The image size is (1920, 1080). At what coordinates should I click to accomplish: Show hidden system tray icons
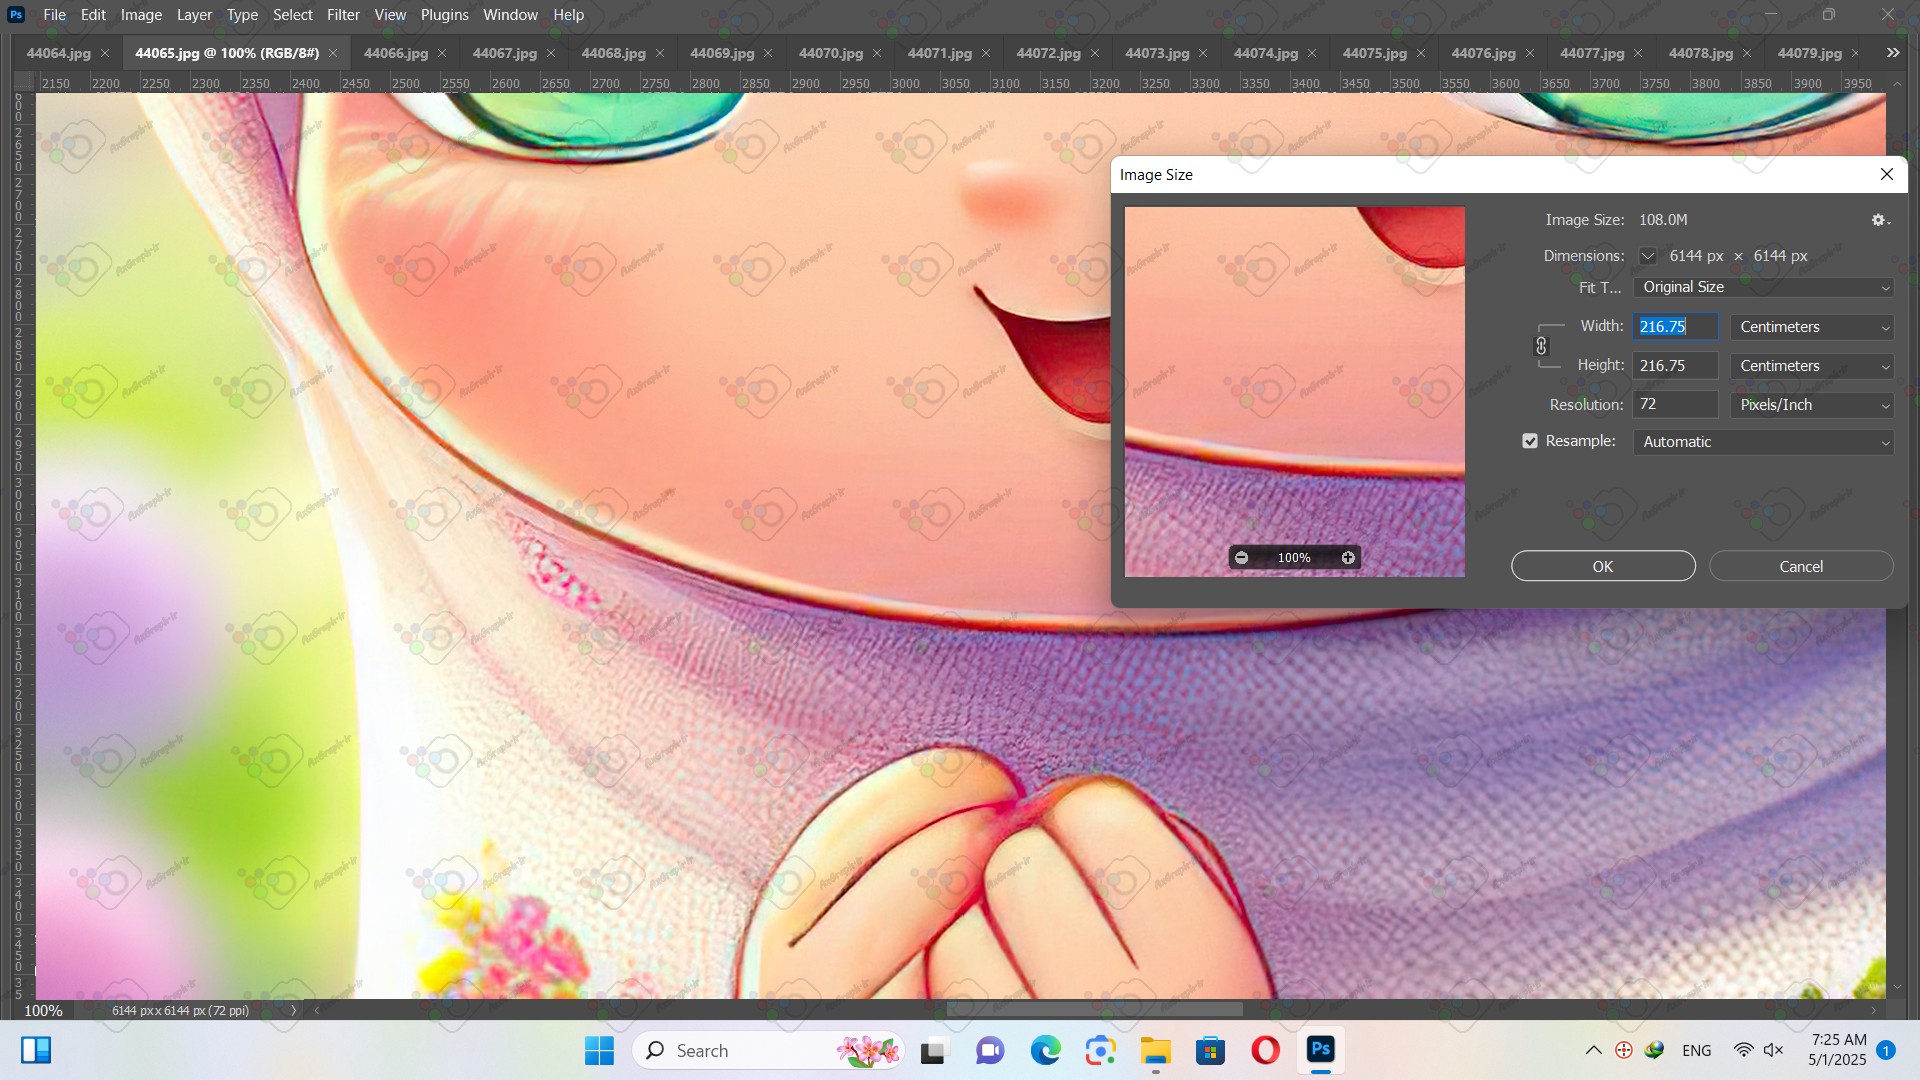coord(1594,1050)
